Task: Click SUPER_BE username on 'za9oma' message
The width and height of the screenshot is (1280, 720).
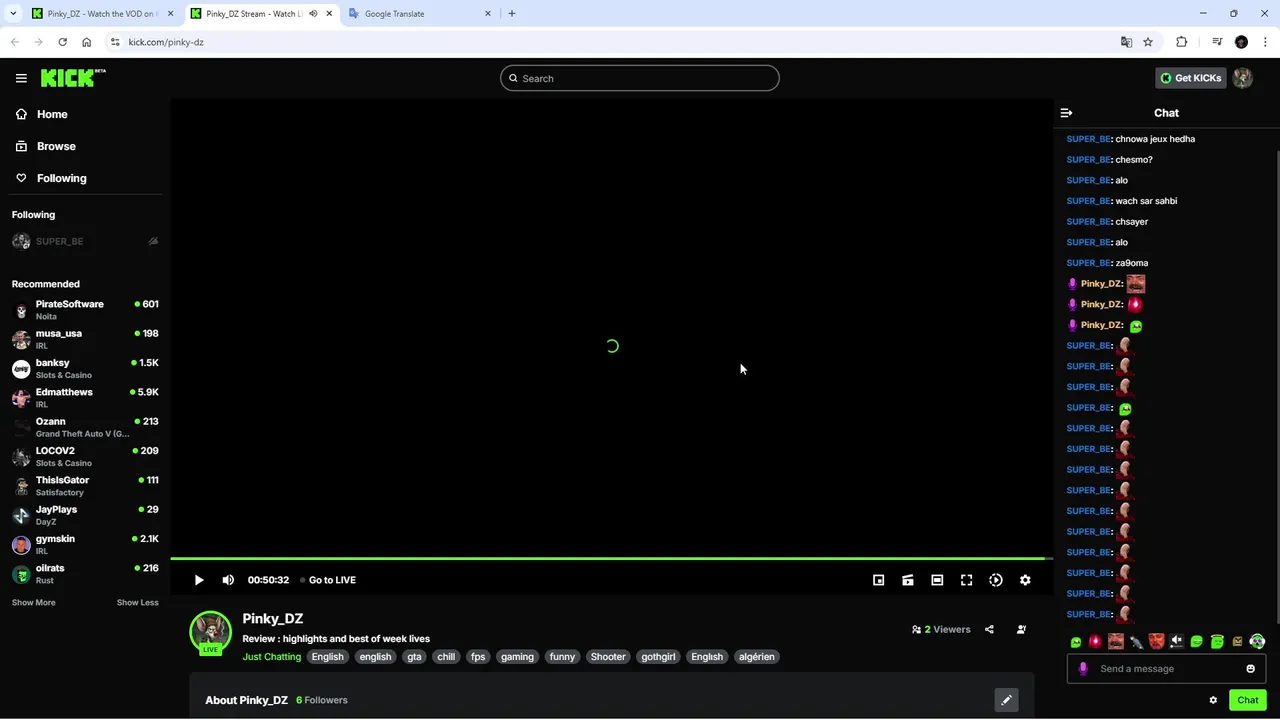Action: pos(1088,263)
